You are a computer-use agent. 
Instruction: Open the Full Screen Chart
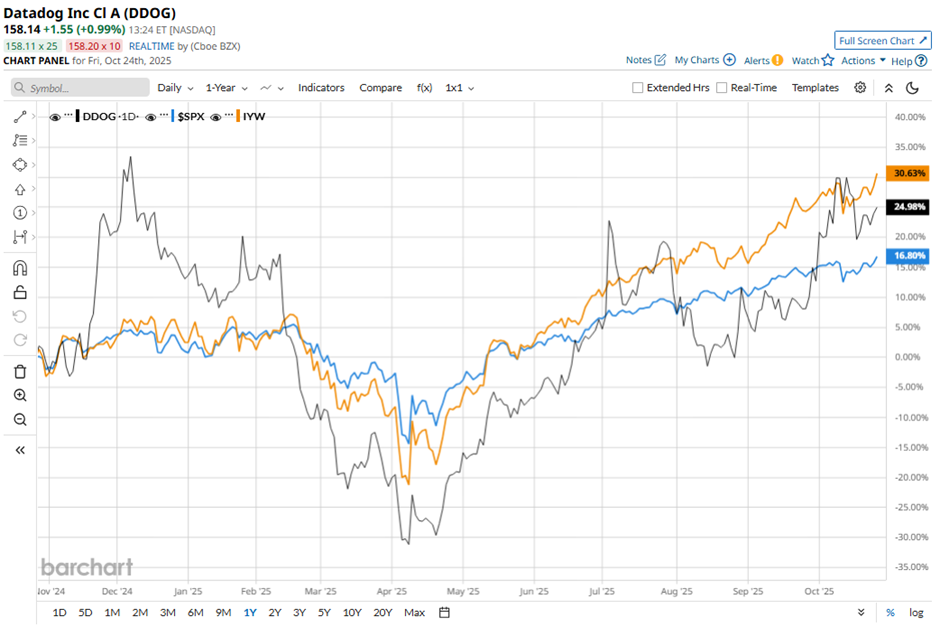point(882,41)
